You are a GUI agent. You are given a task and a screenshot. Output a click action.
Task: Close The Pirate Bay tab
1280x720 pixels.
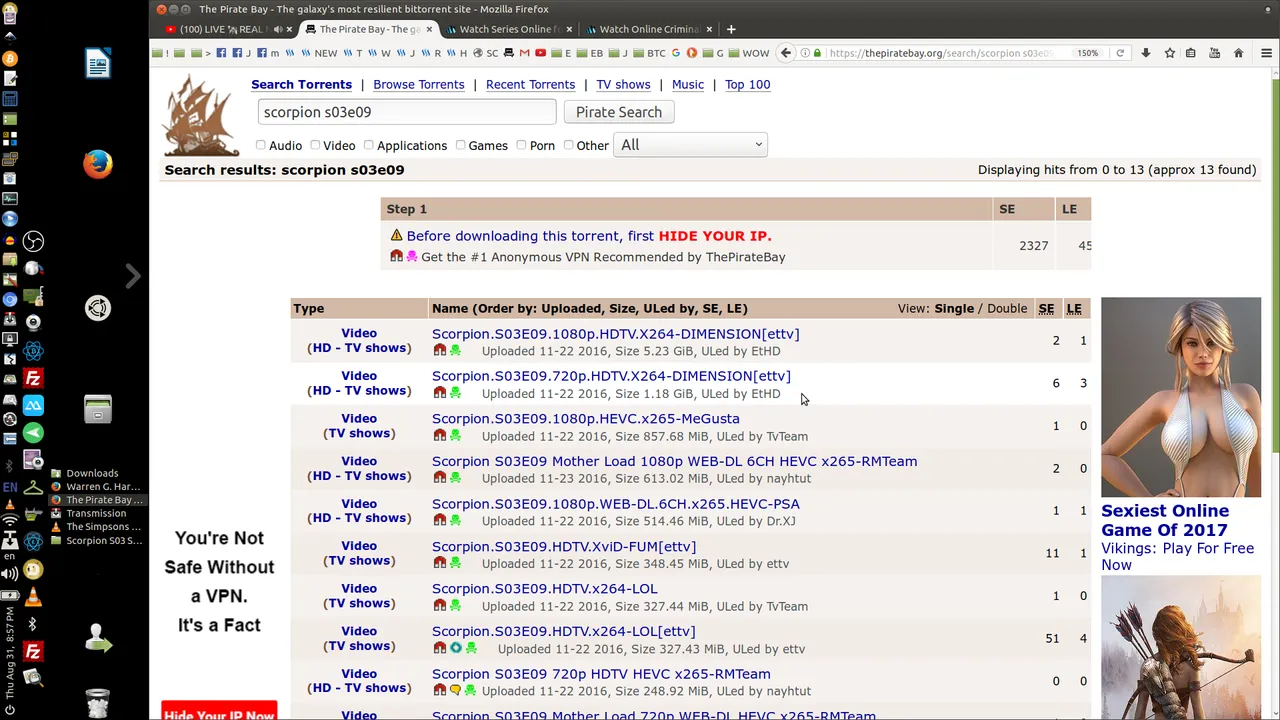tap(430, 29)
